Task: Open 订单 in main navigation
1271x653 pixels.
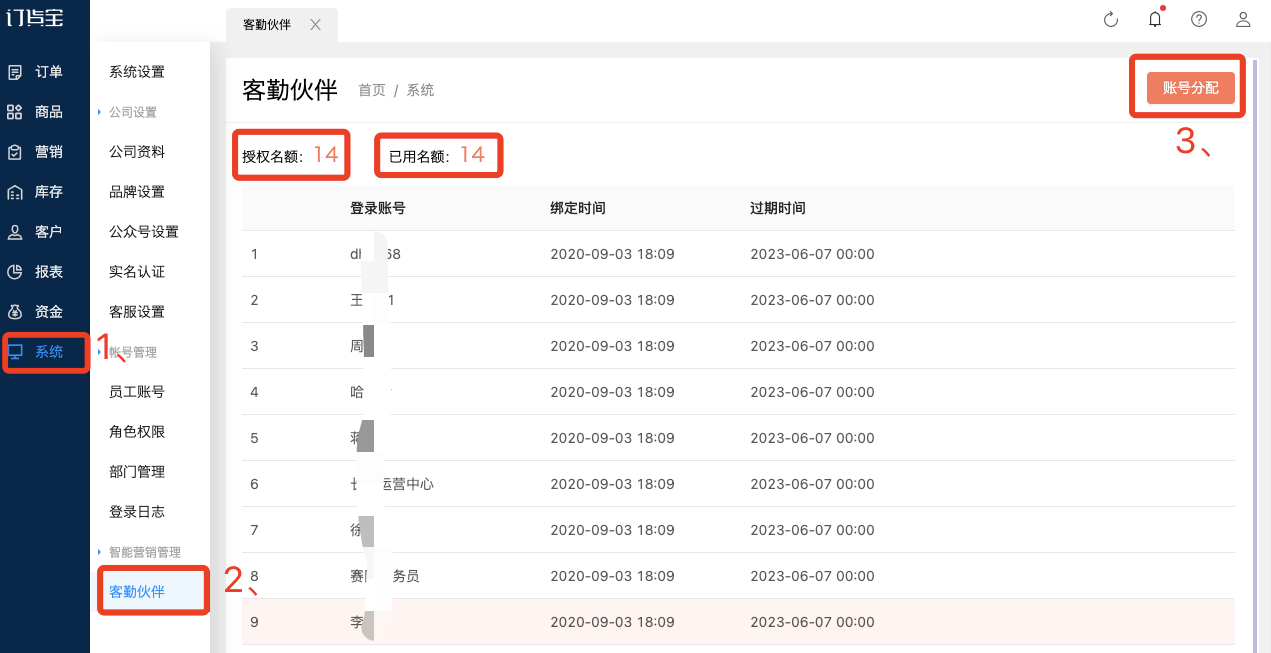Action: click(49, 72)
